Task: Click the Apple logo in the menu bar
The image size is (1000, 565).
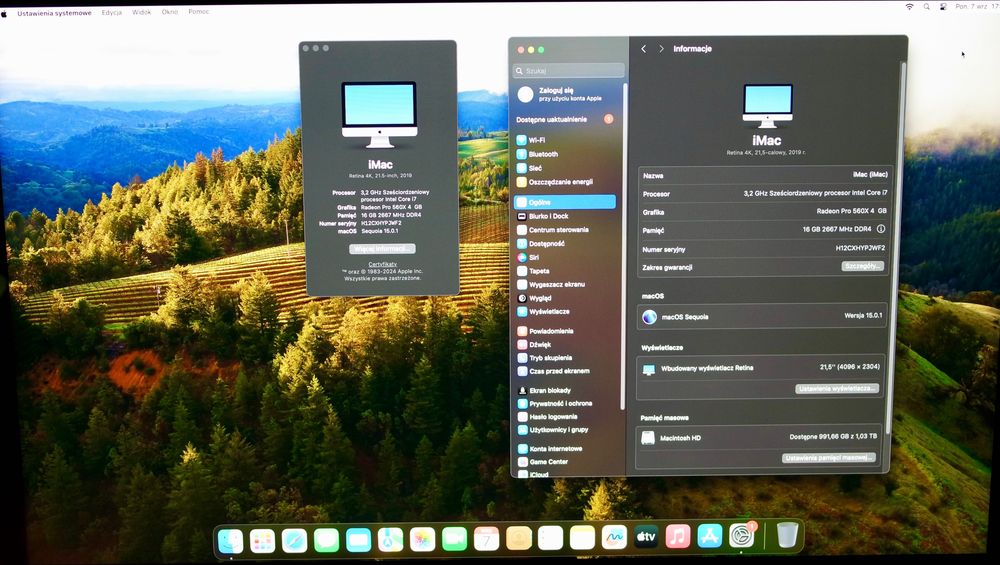Action: (4, 13)
